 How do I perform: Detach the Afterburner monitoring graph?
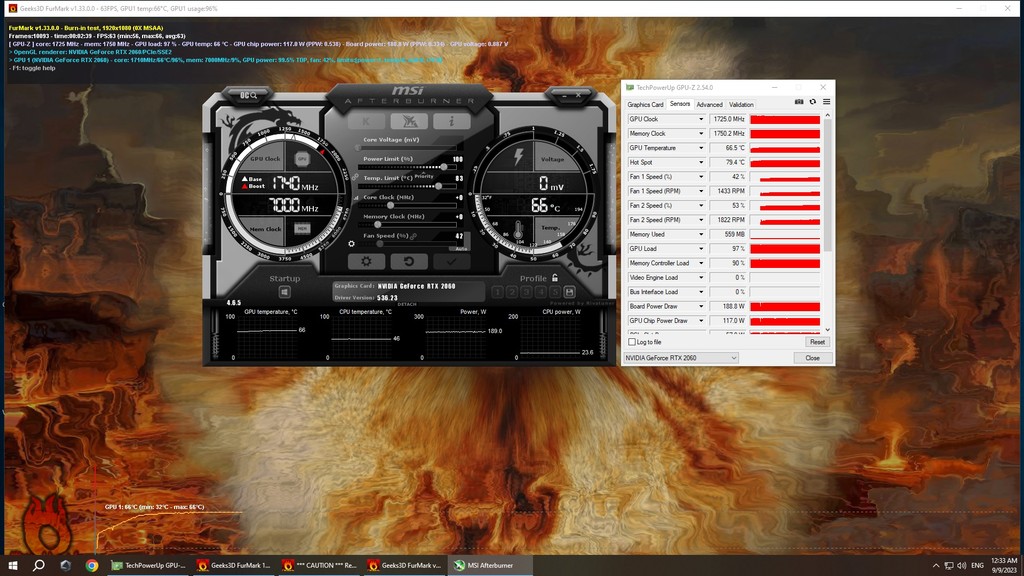[x=407, y=304]
